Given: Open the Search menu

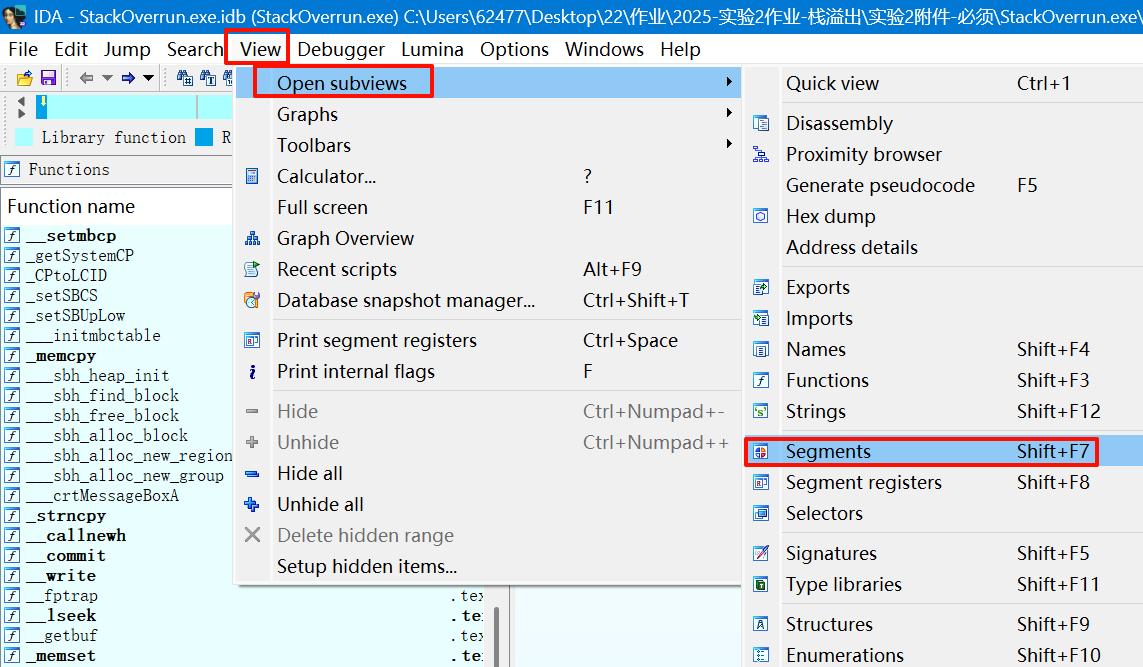Looking at the screenshot, I should click(x=195, y=50).
